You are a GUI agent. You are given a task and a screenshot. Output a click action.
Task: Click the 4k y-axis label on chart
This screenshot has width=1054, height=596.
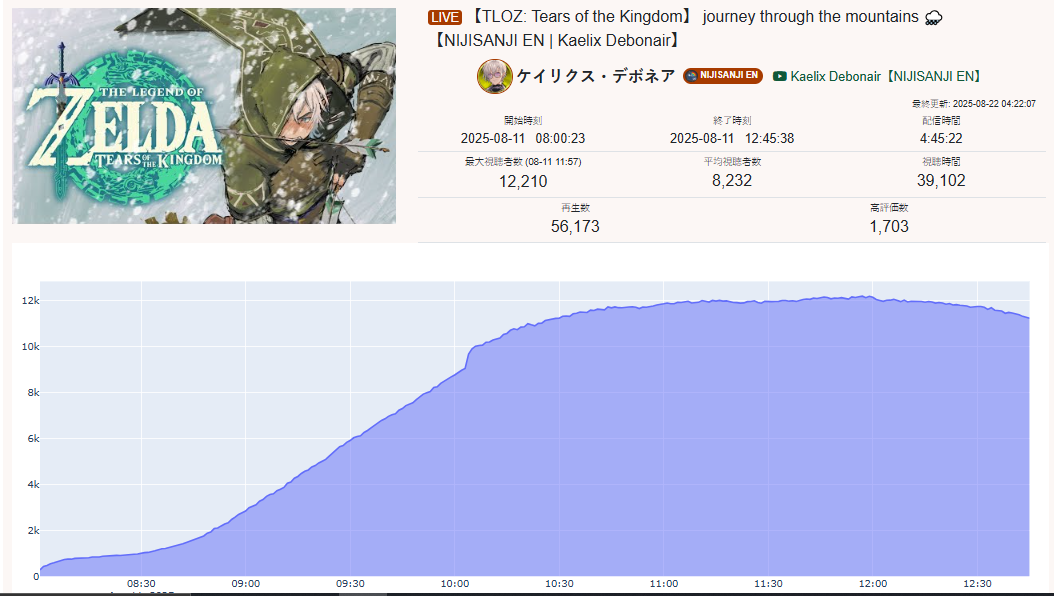[x=33, y=484]
